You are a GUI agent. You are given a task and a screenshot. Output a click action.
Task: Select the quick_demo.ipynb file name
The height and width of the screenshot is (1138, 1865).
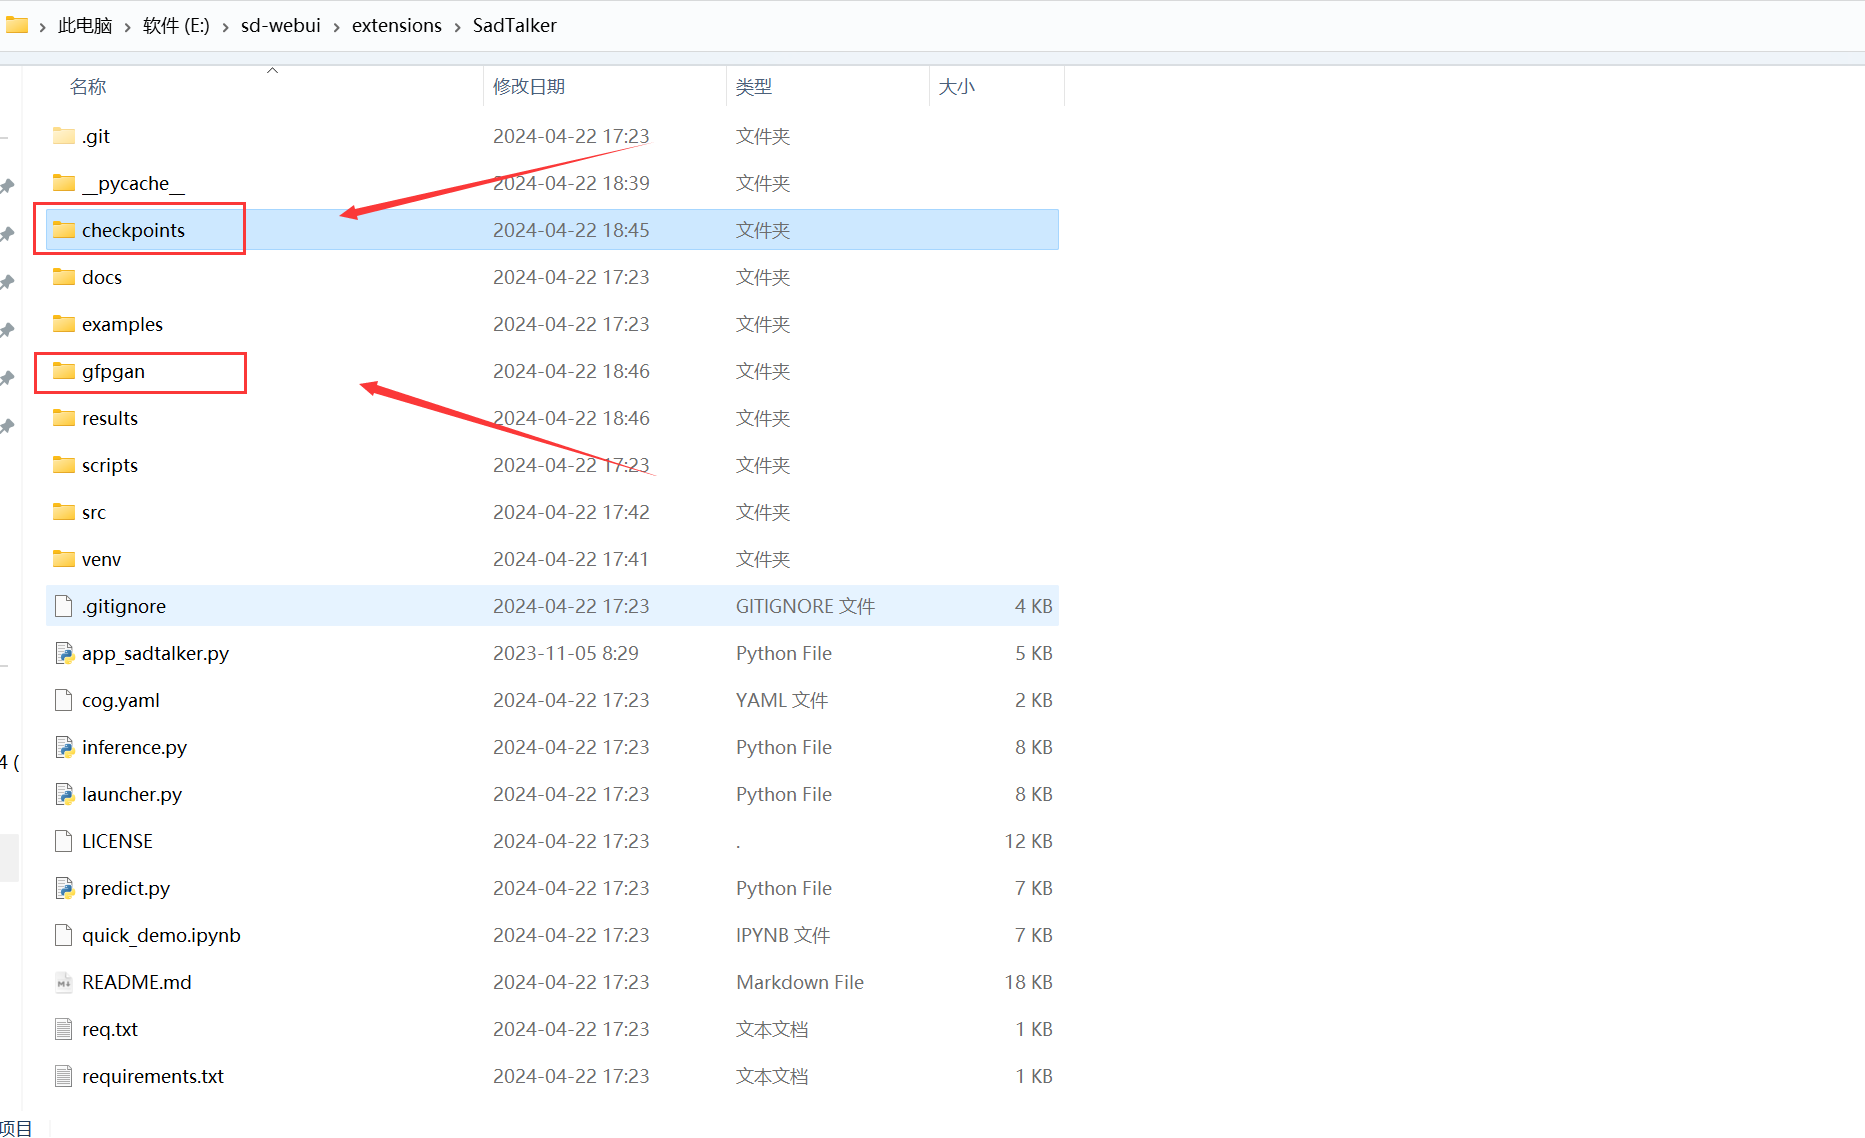point(161,935)
